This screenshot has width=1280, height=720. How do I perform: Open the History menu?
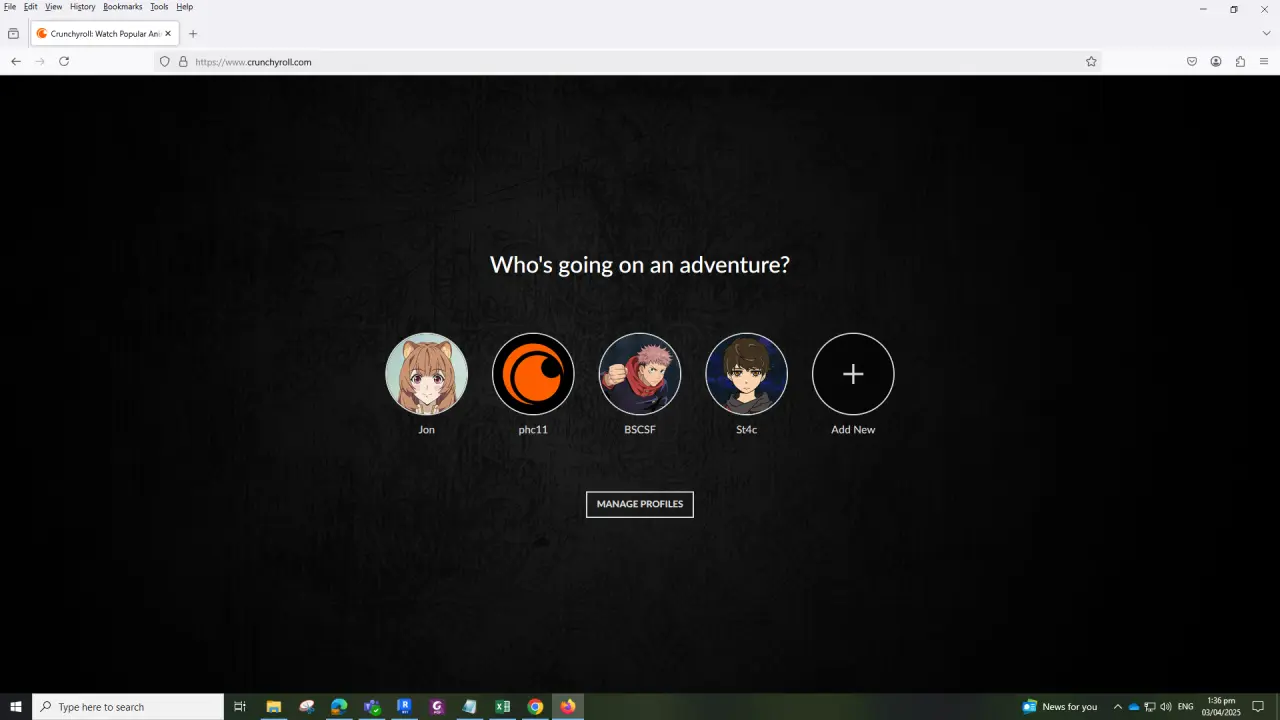83,7
